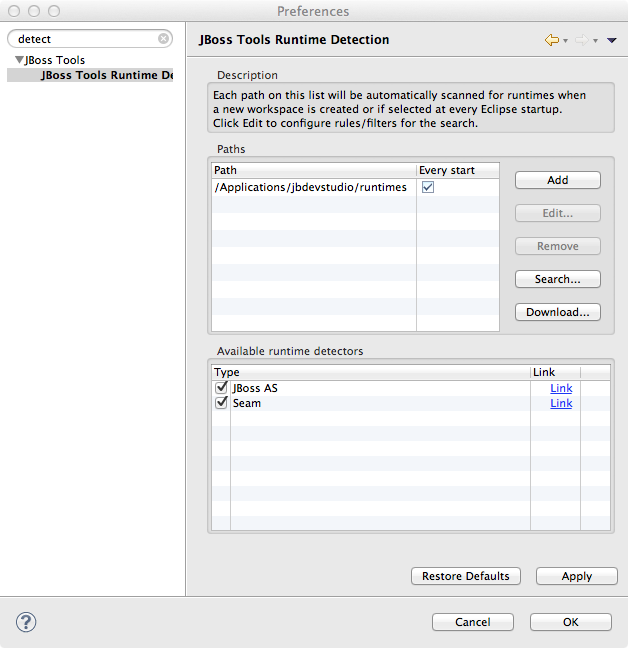Image resolution: width=628 pixels, height=648 pixels.
Task: Click the description text box
Action: pos(411,108)
